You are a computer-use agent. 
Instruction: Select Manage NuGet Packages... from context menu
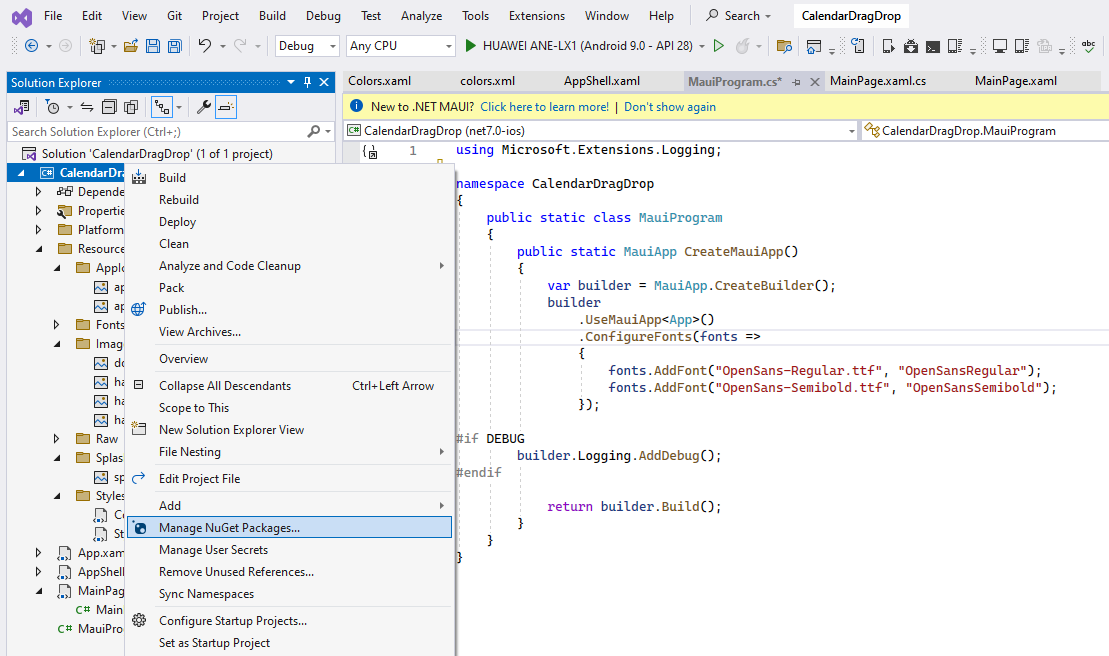289,527
